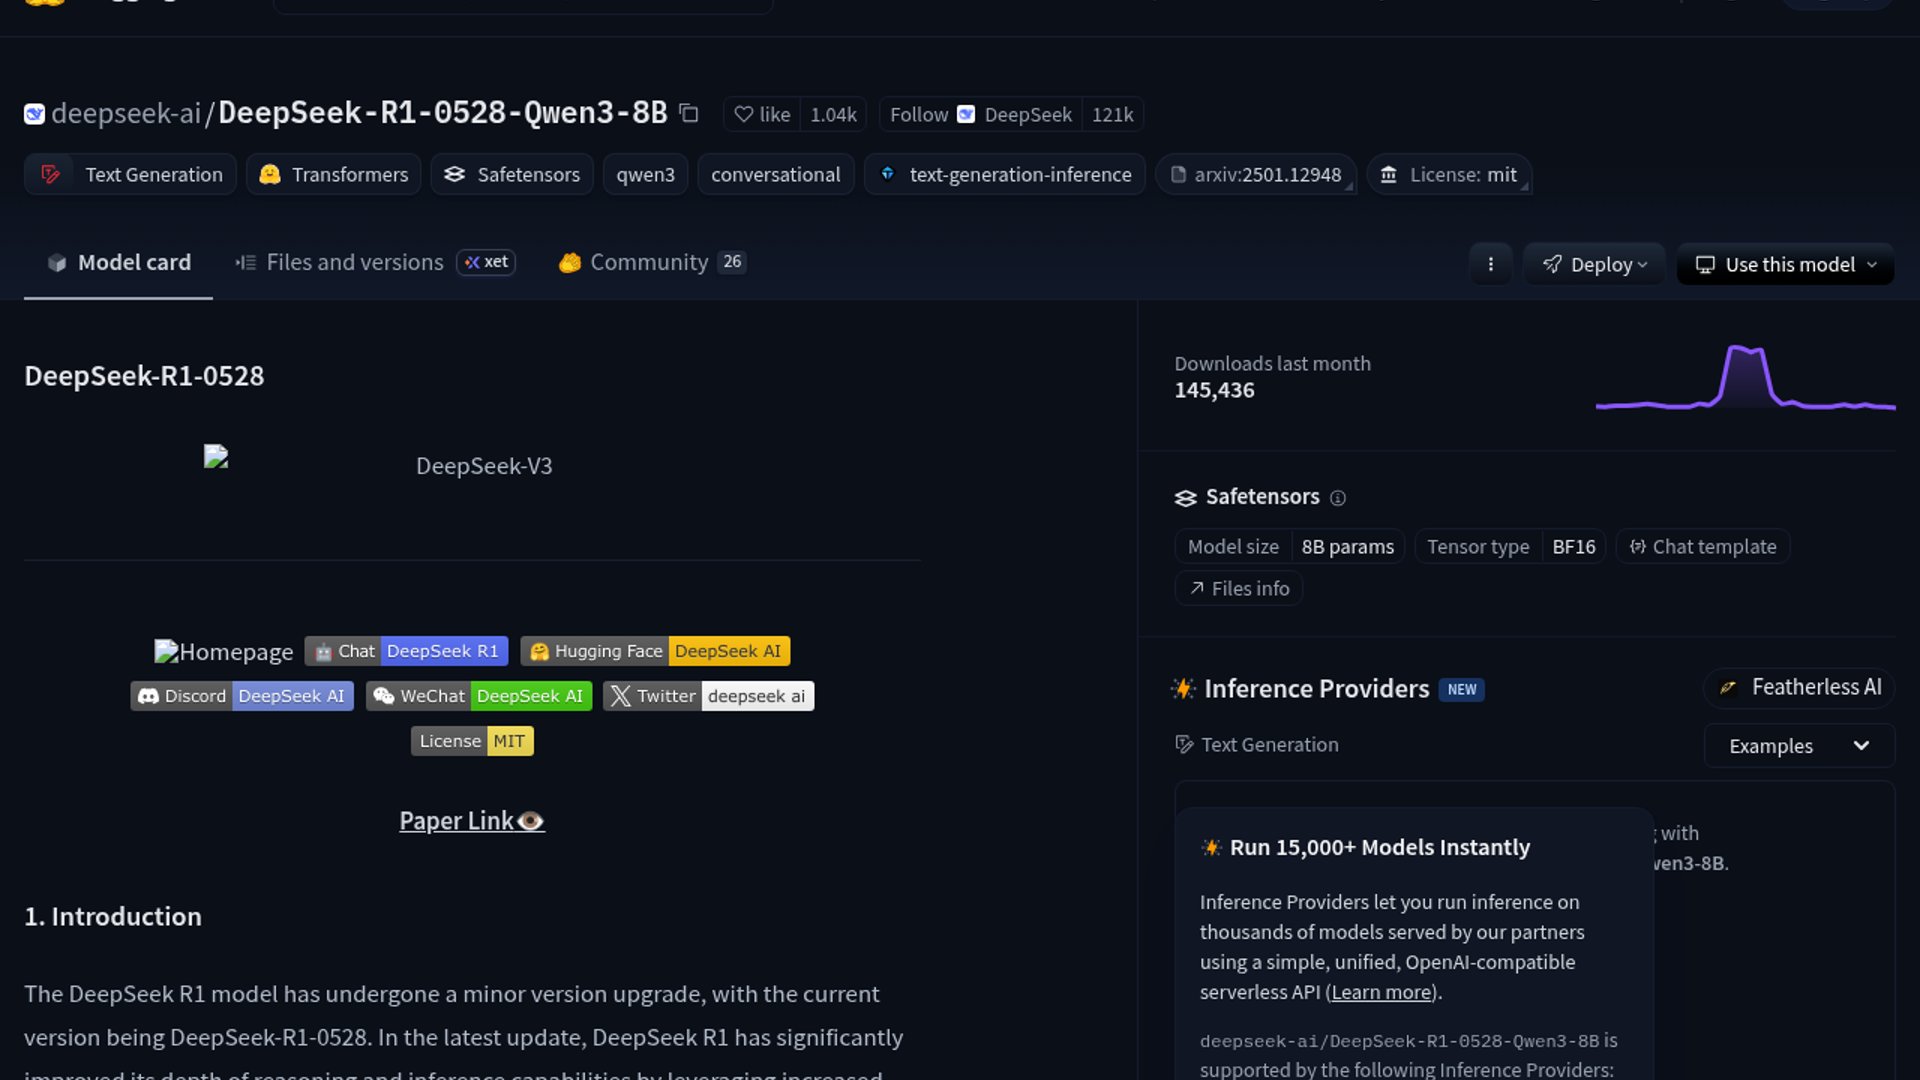Screen dimensions: 1920x1080
Task: Click the downloads last month chart
Action: (x=1744, y=380)
